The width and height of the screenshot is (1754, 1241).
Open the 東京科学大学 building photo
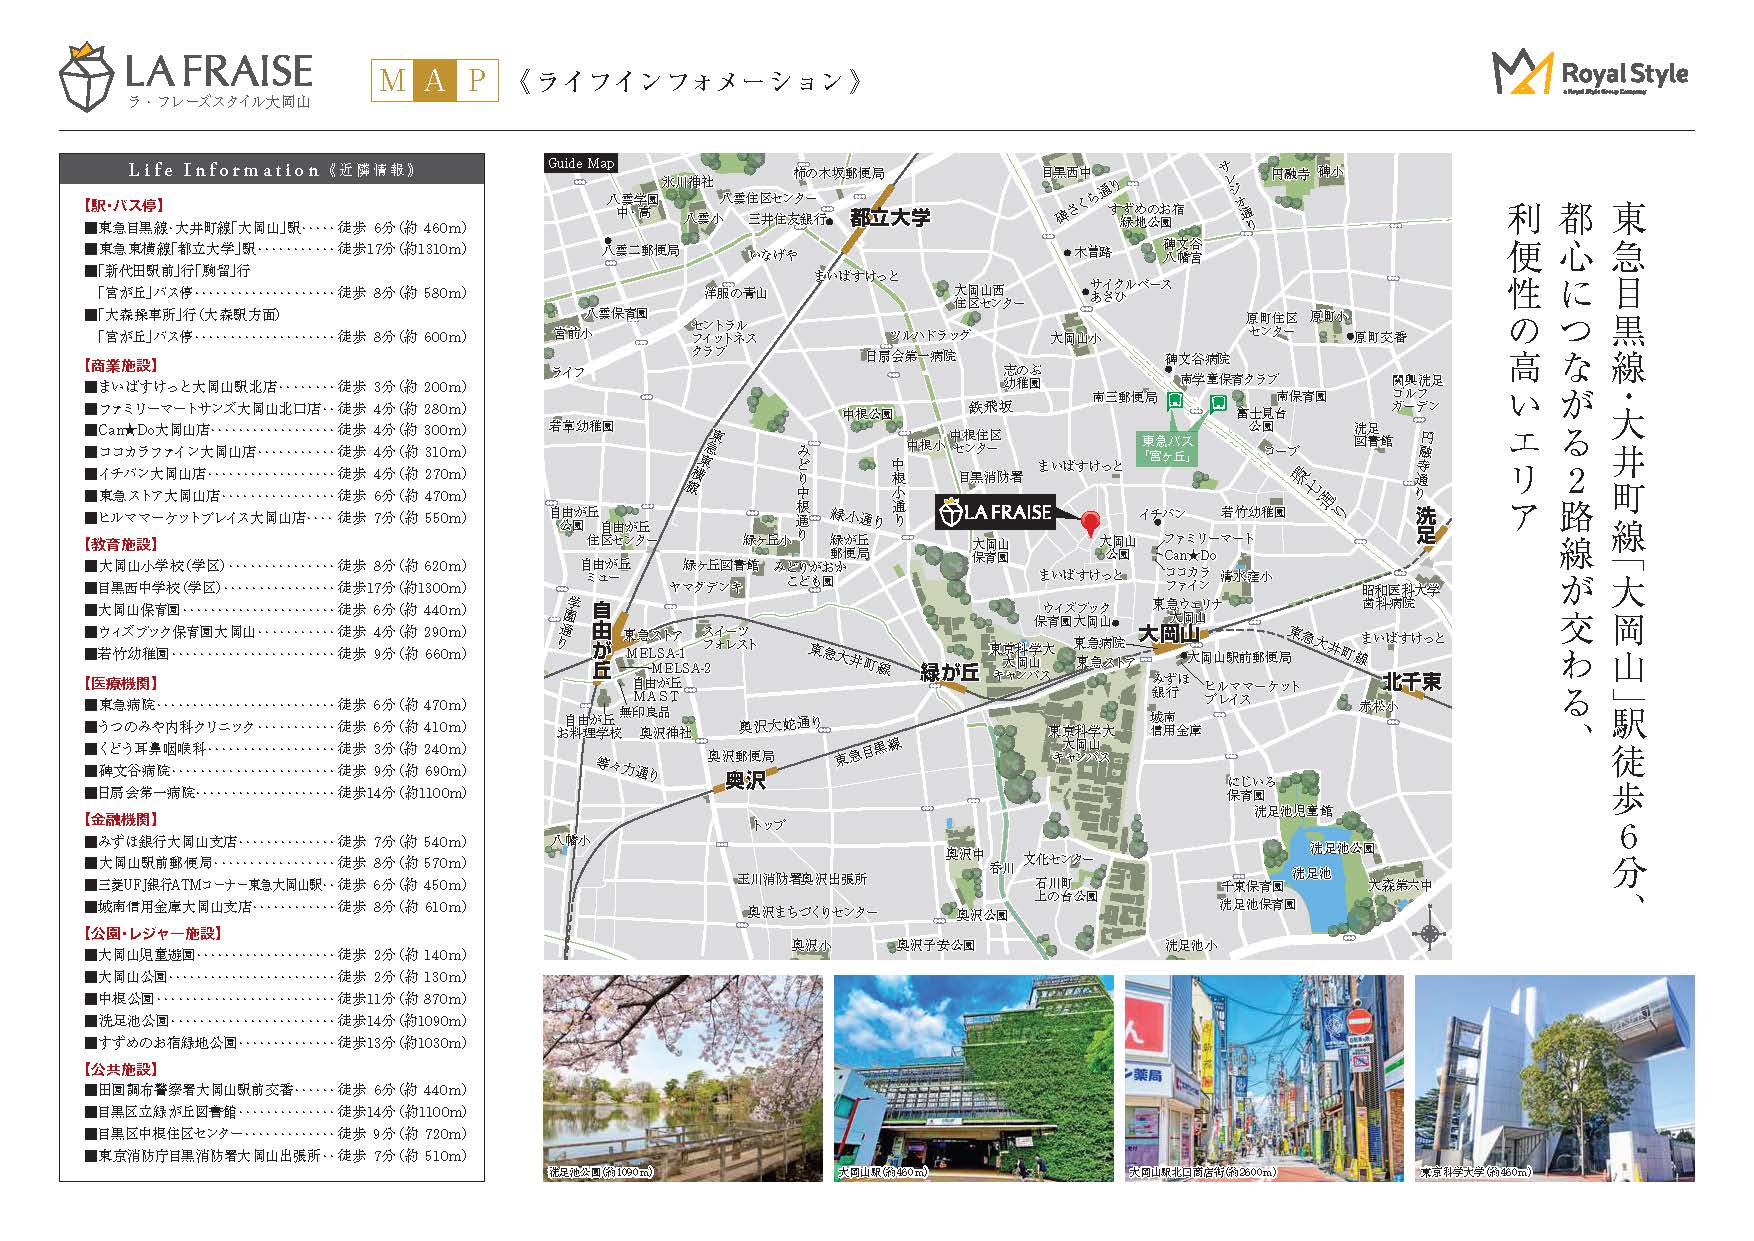click(1554, 1078)
